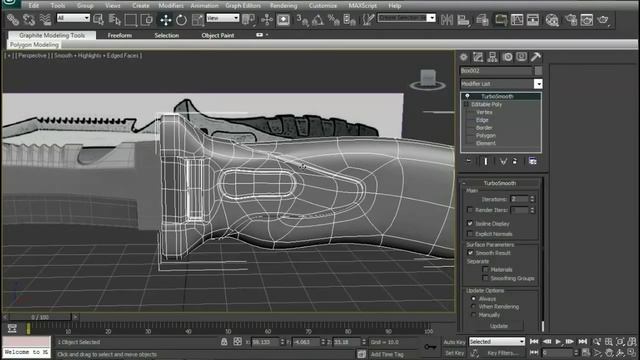
Task: Open the Modify command panel tab
Action: coord(478,57)
